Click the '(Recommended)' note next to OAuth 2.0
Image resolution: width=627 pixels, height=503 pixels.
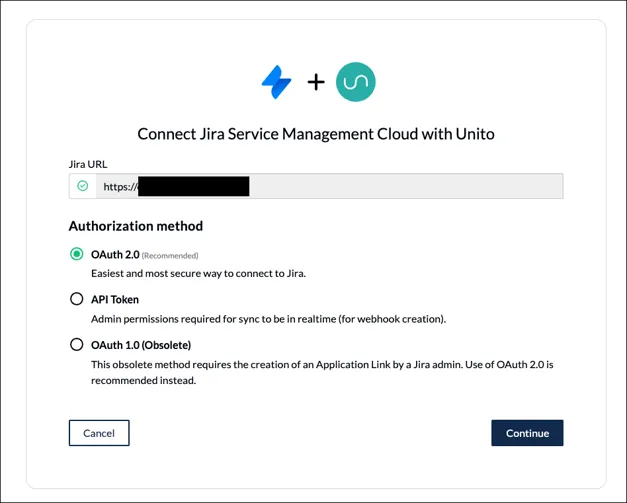point(170,256)
